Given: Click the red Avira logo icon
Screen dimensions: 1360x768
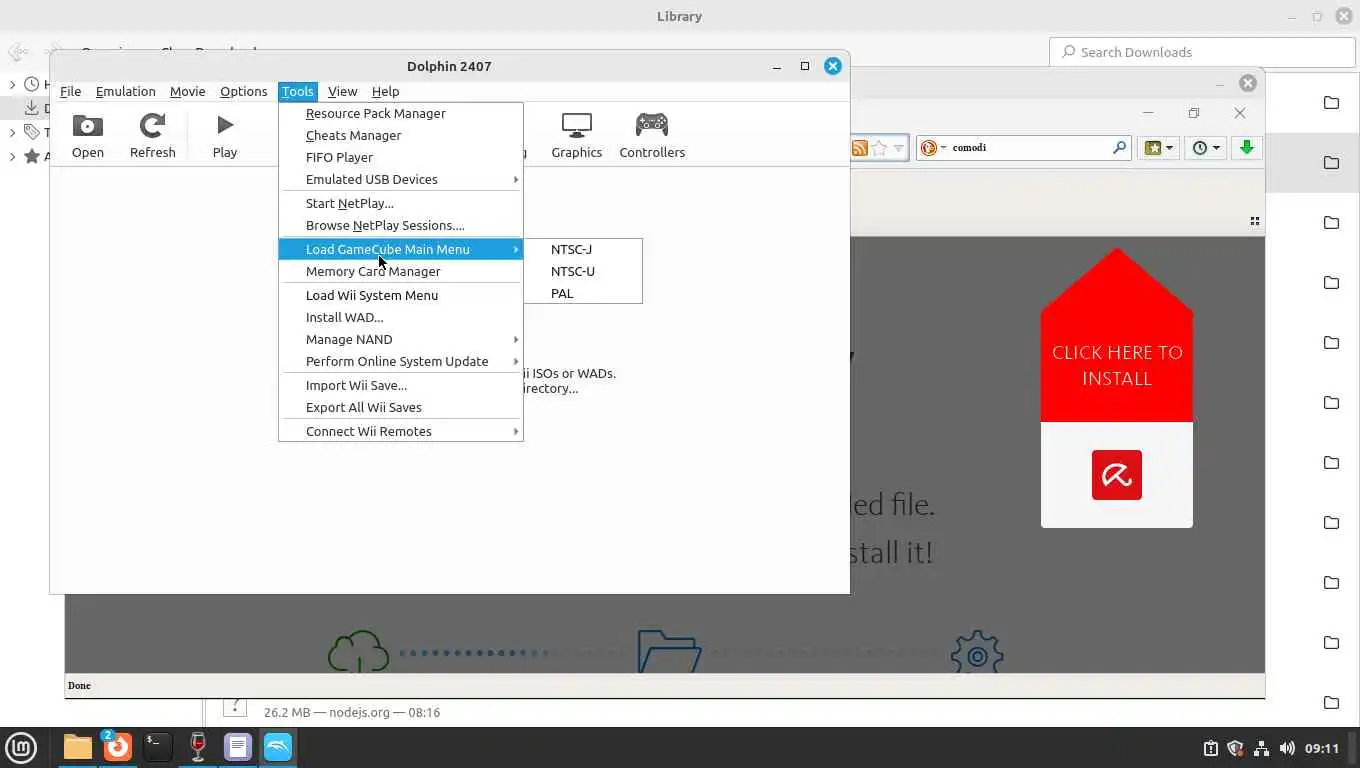Looking at the screenshot, I should pos(1117,475).
